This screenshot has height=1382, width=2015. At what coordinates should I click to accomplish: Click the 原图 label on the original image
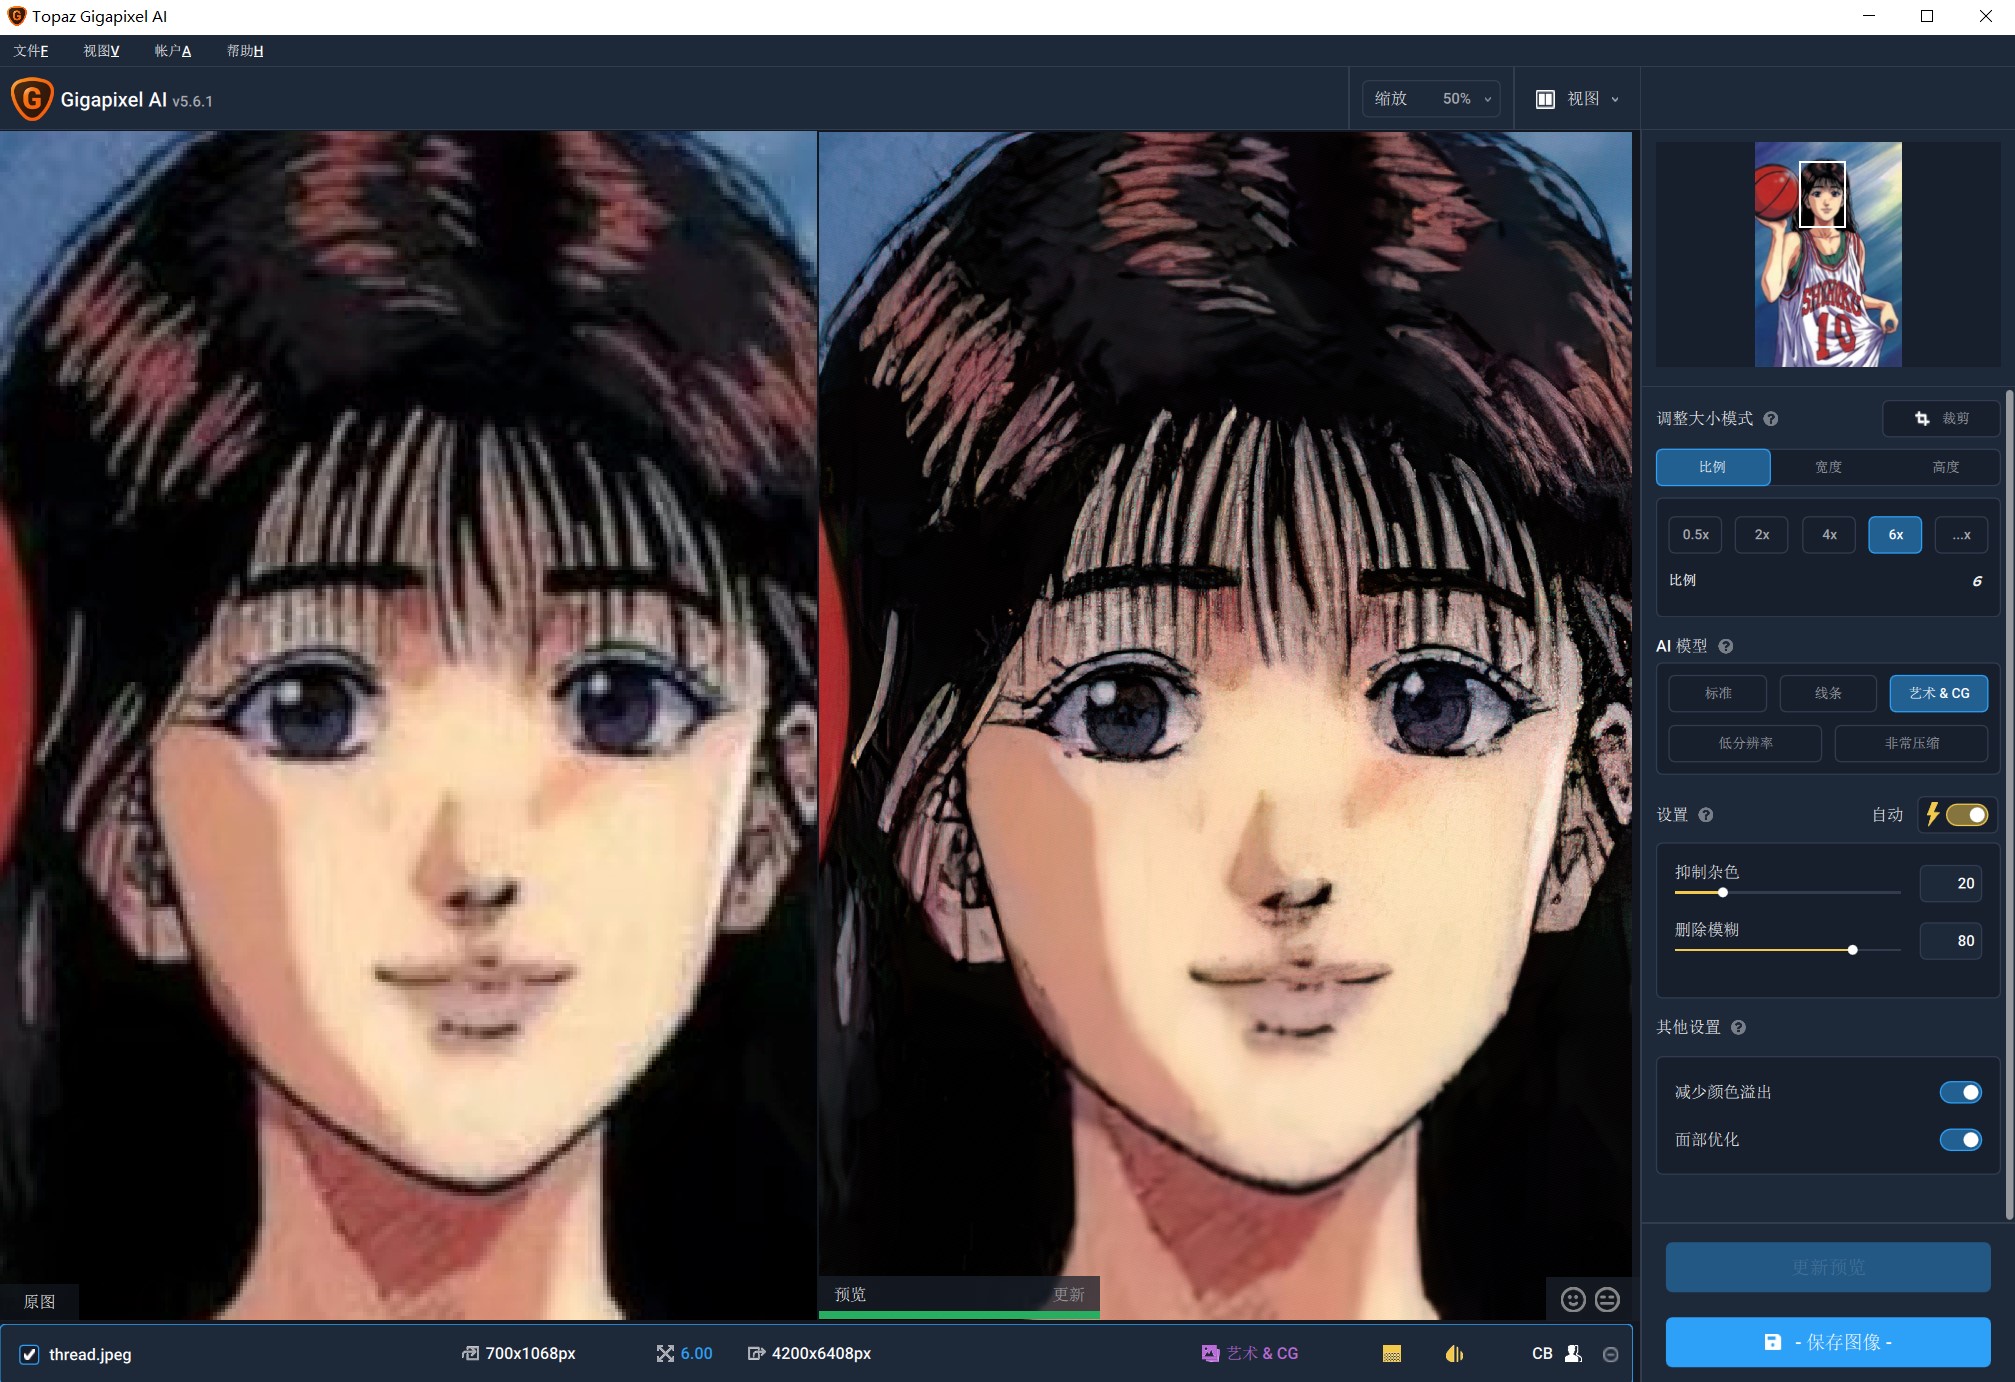coord(40,1301)
